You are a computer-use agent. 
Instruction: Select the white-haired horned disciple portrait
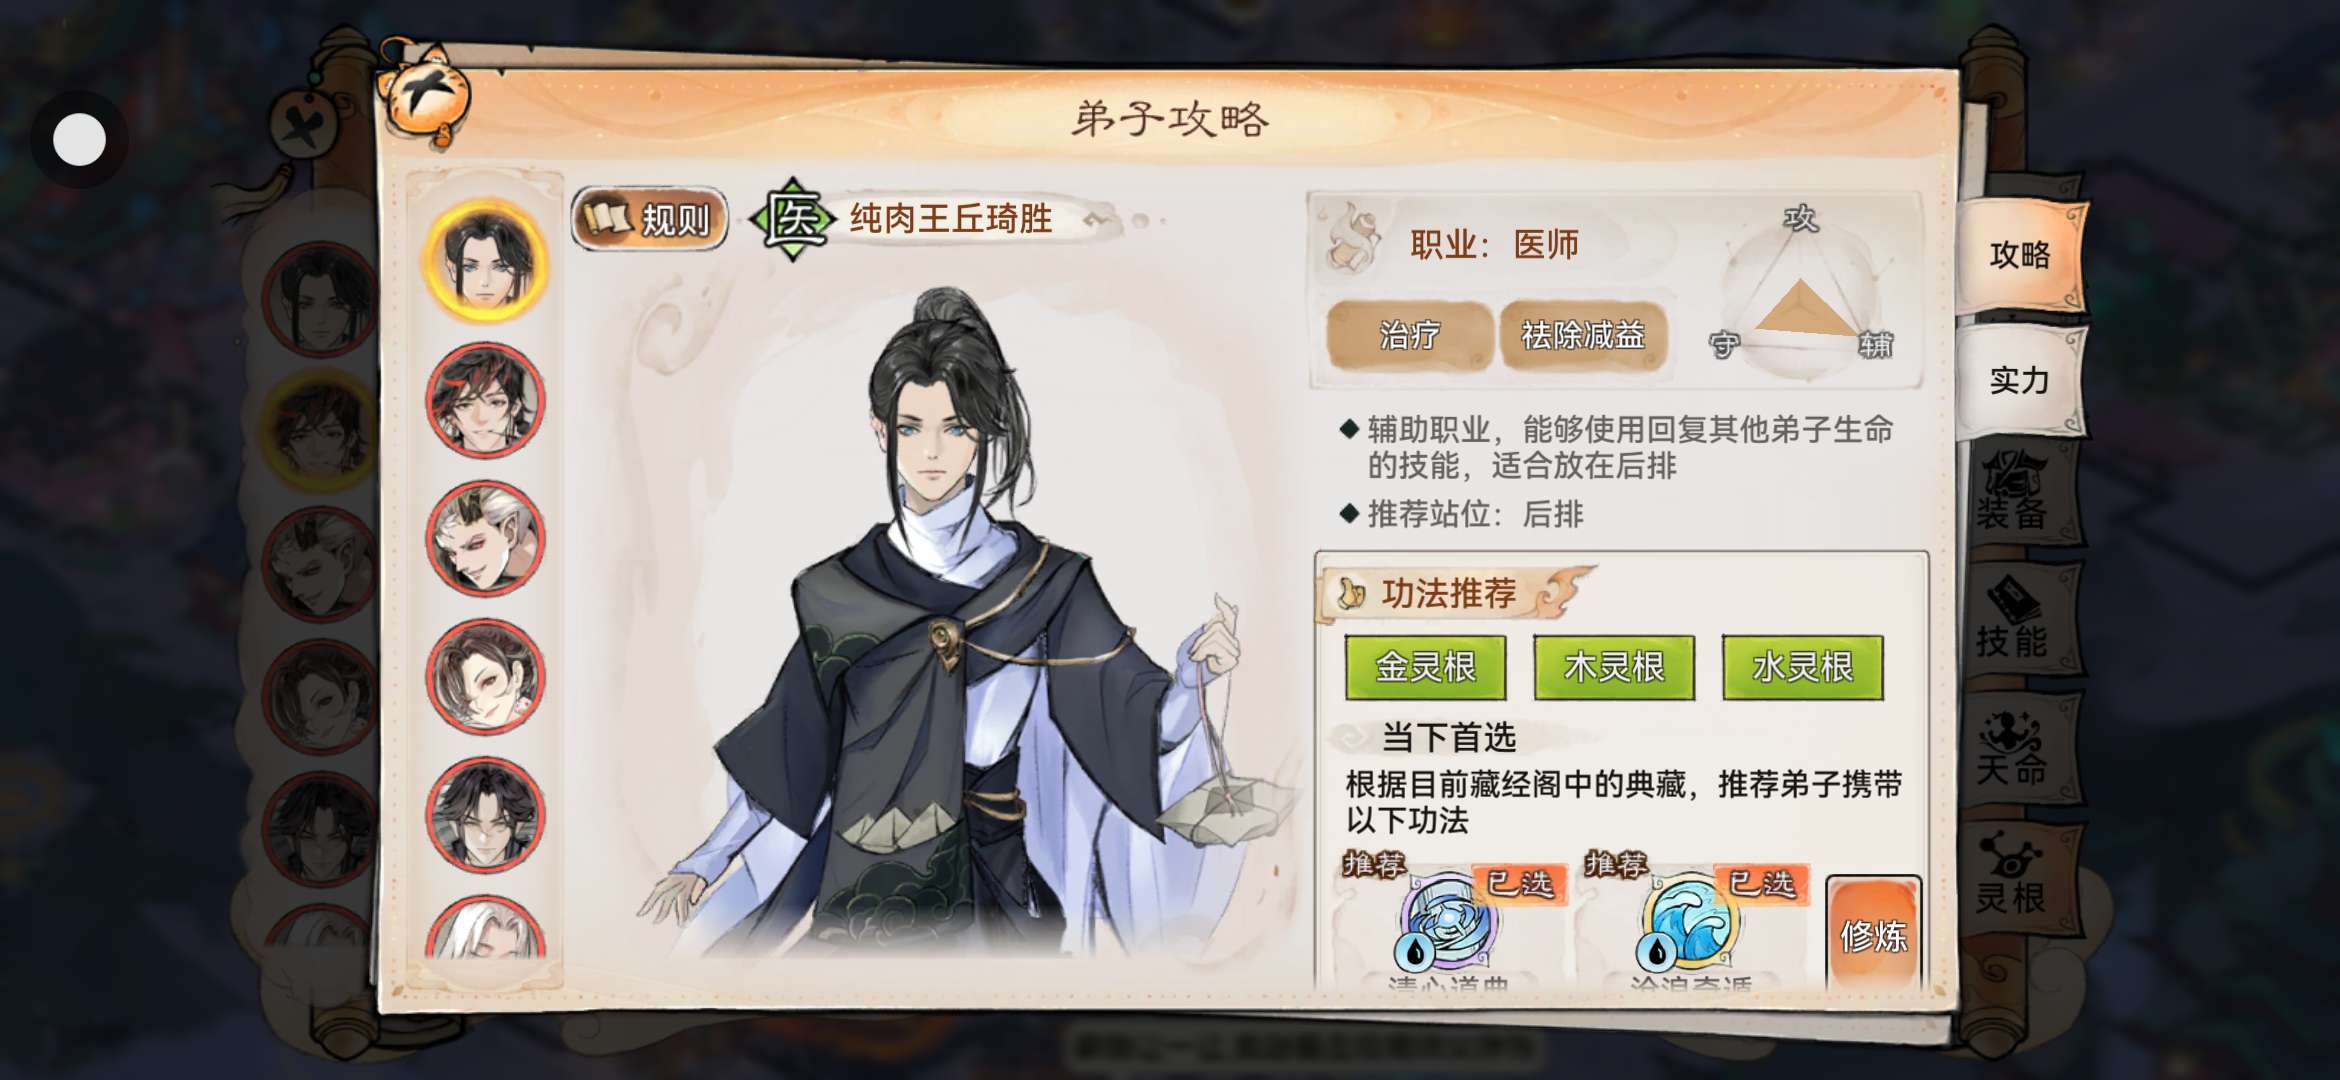(485, 538)
